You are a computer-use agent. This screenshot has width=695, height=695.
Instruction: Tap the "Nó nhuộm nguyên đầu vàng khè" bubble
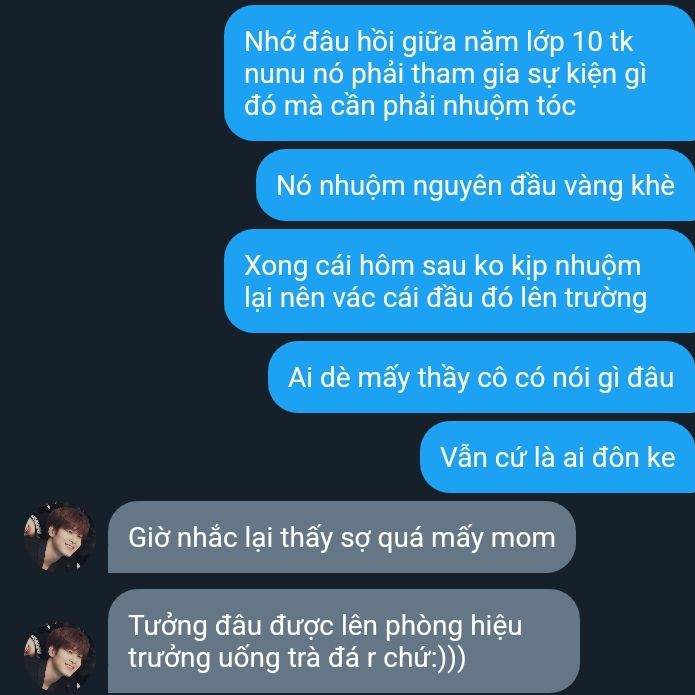476,185
